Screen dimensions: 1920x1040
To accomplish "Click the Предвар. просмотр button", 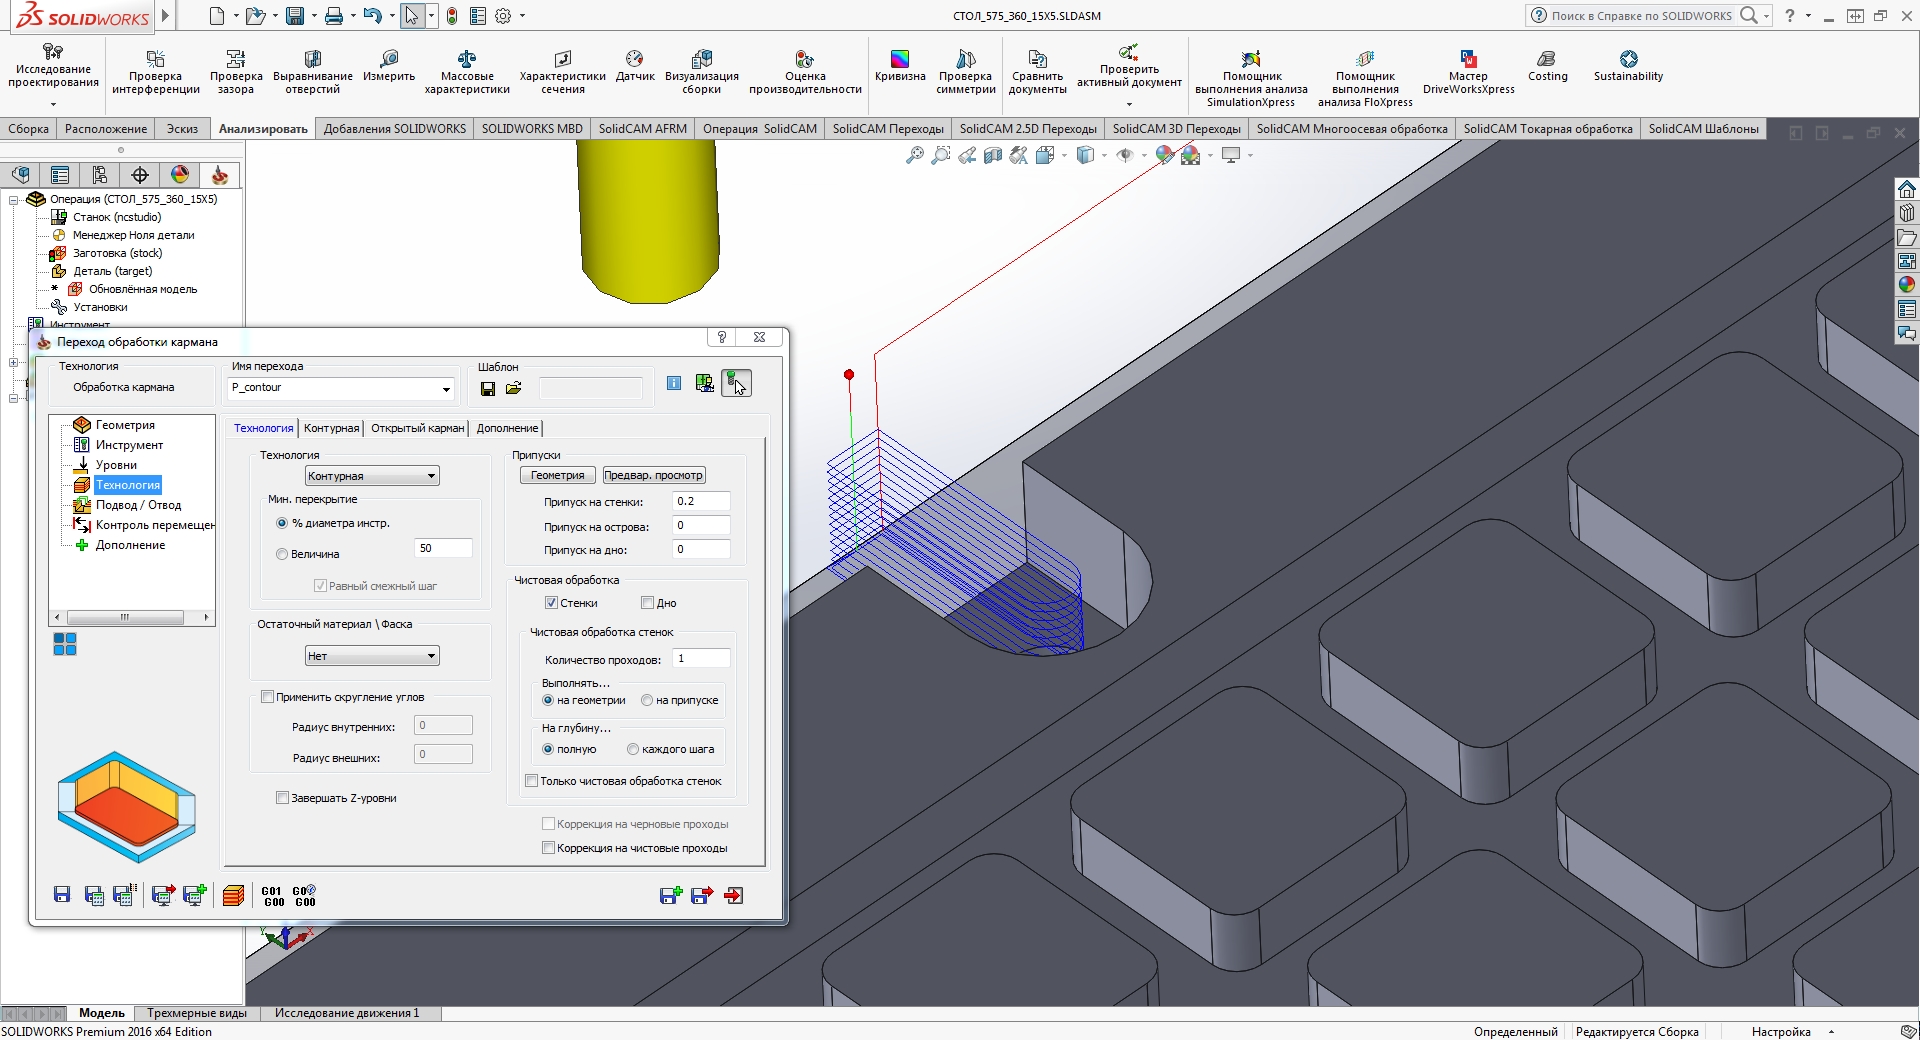I will click(654, 475).
